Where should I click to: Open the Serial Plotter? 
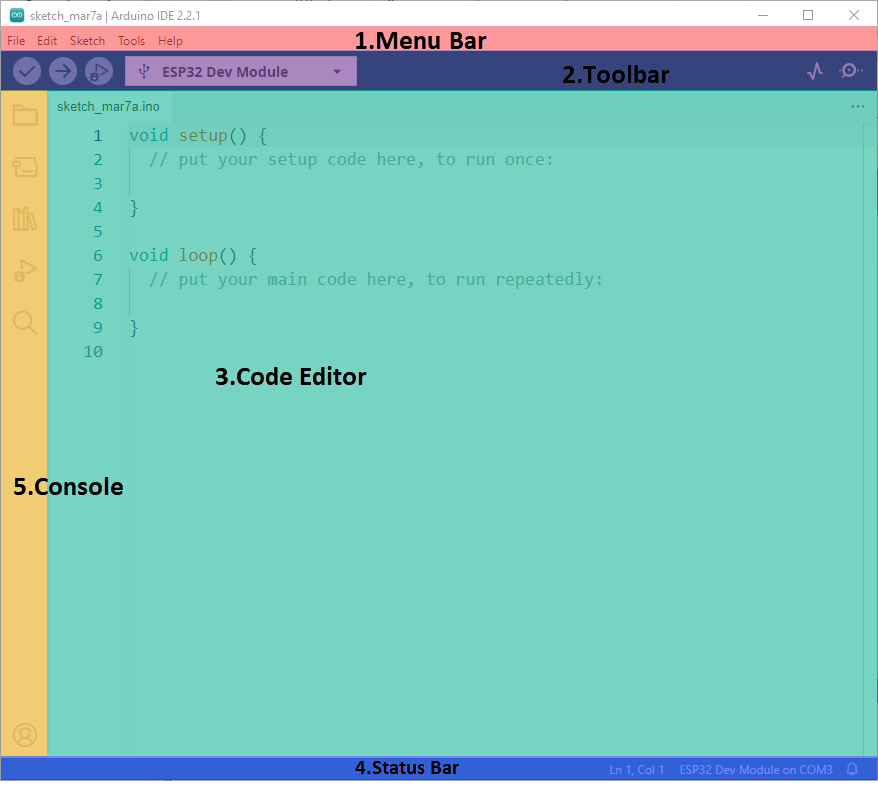(815, 71)
